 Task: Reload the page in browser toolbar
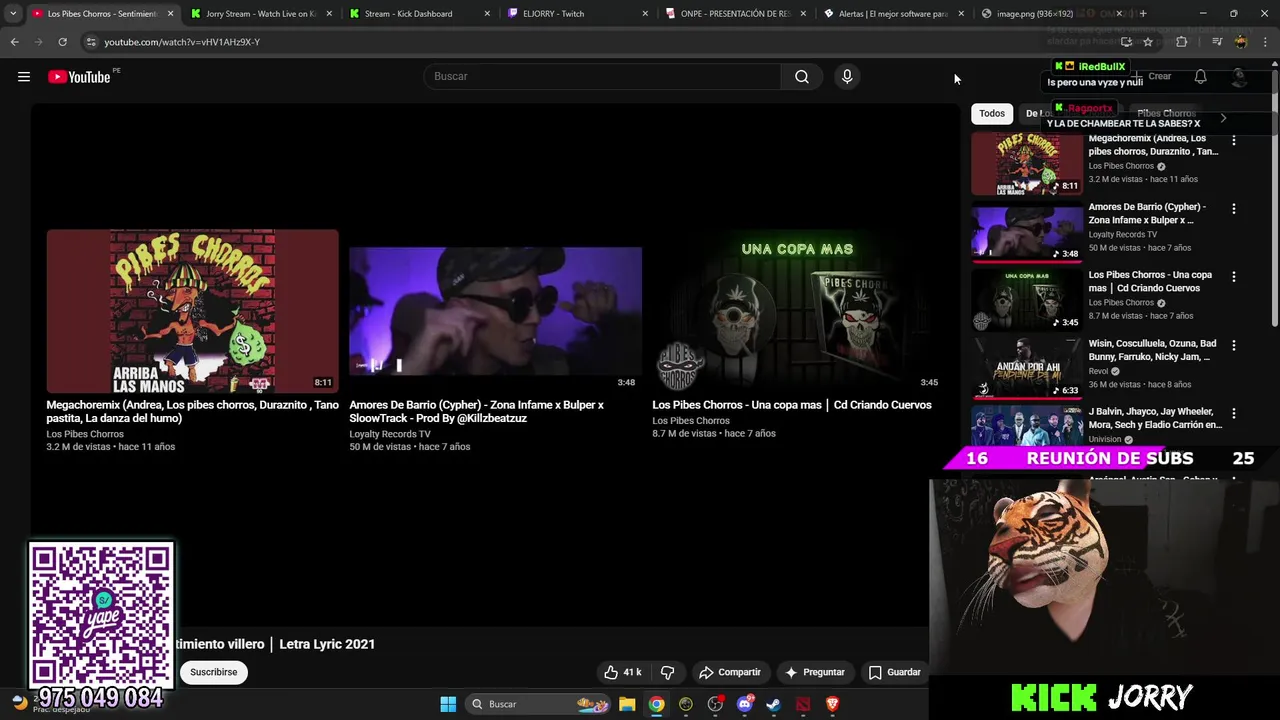[62, 42]
